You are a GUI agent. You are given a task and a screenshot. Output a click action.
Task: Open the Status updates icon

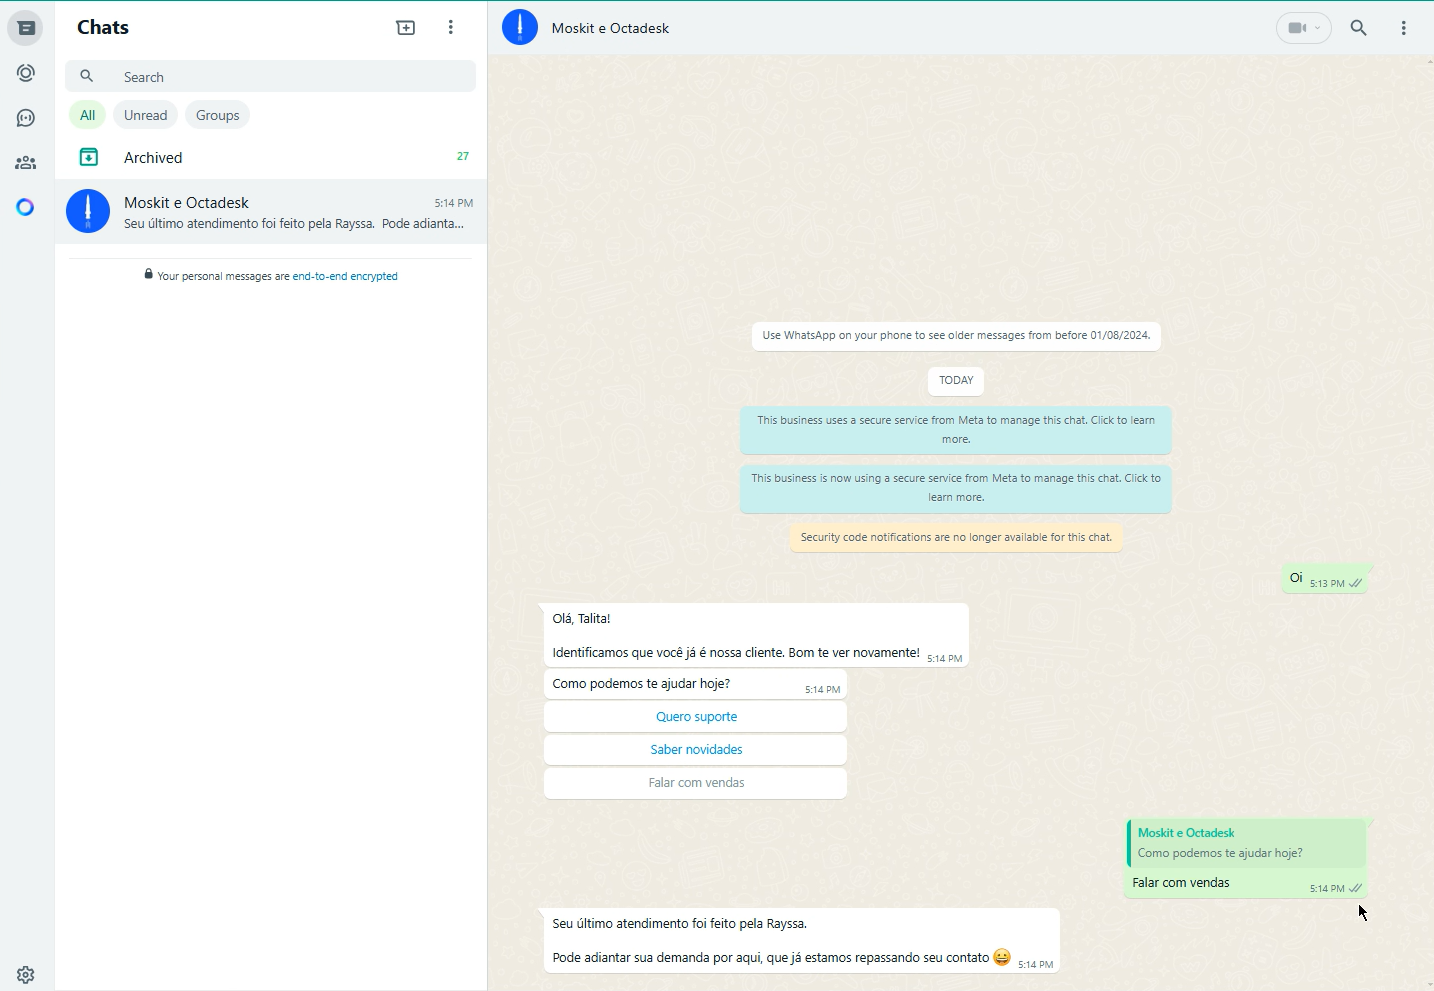(26, 74)
